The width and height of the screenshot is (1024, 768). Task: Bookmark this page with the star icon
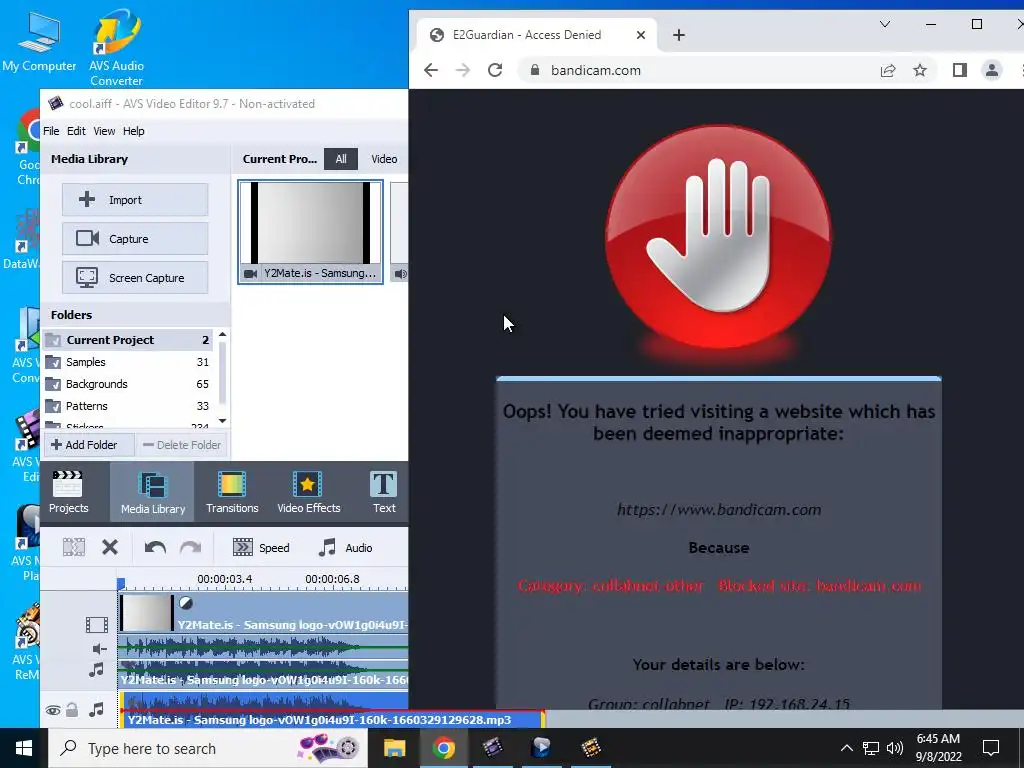tap(920, 70)
